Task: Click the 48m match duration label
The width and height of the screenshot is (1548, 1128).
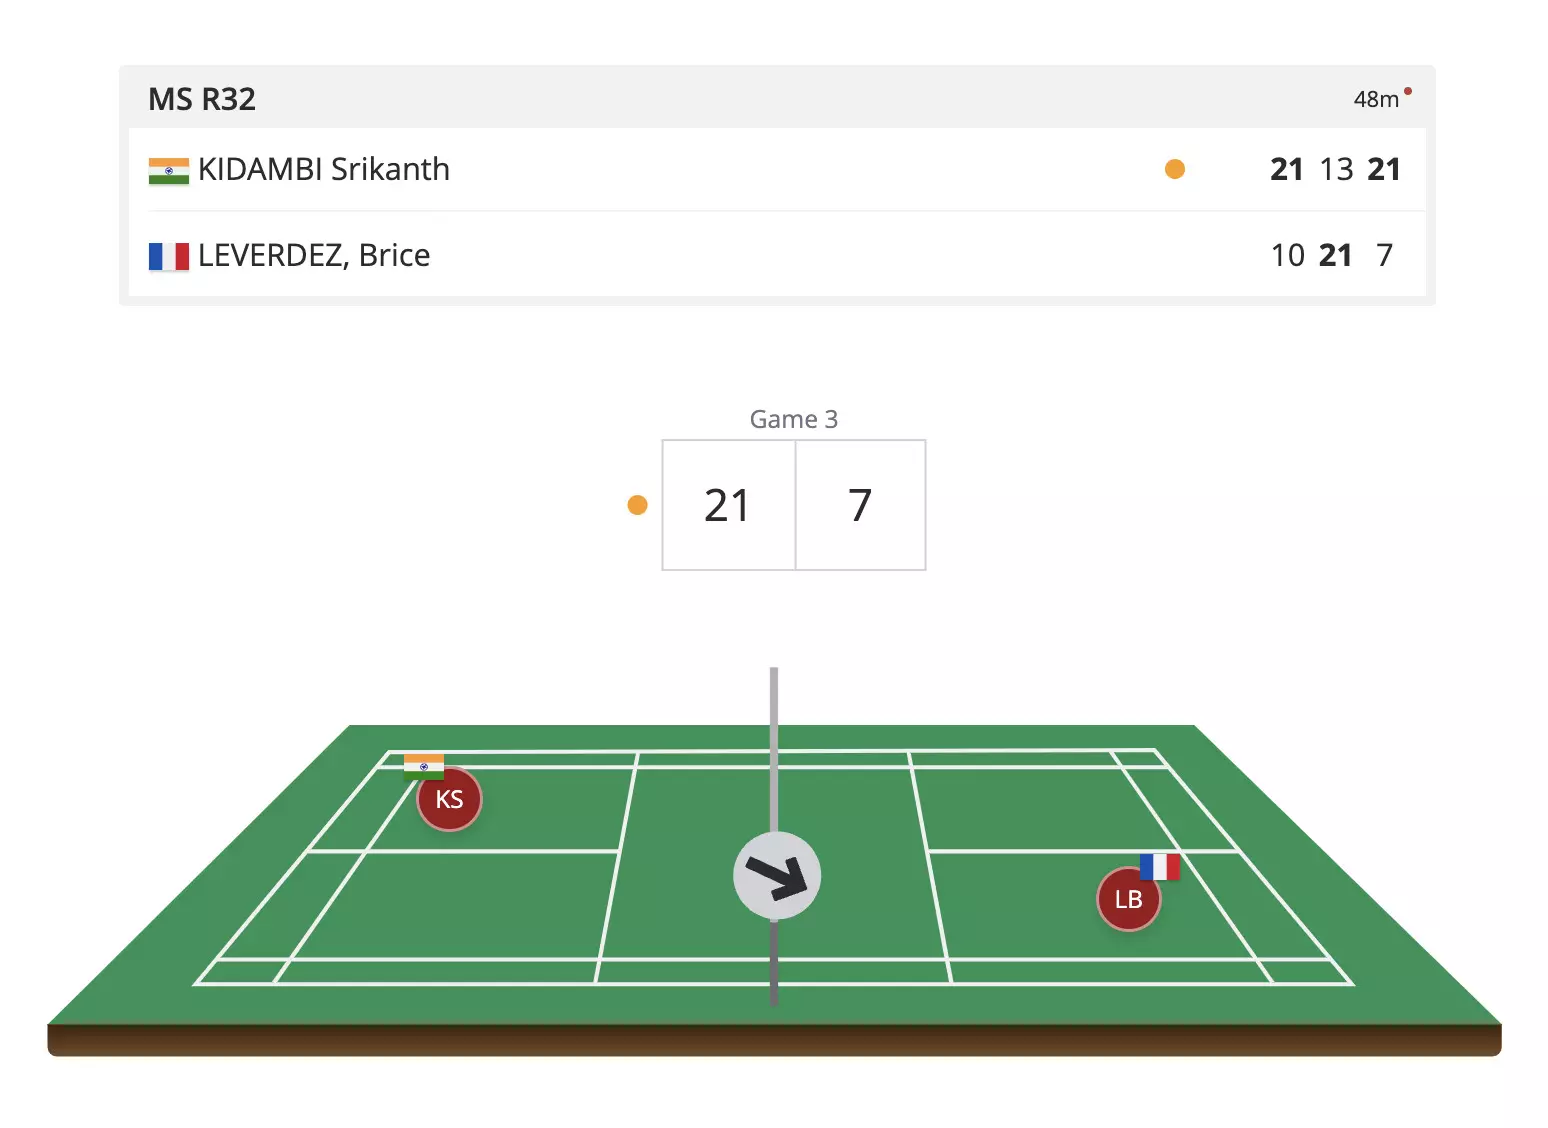Action: [1376, 99]
